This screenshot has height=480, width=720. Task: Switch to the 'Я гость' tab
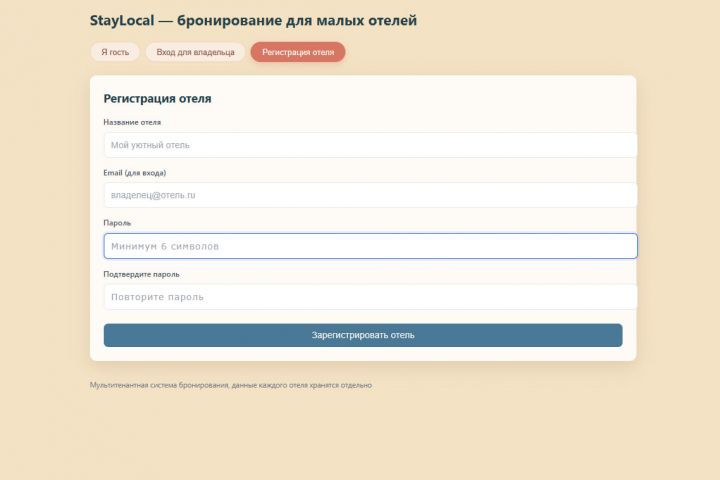coord(115,52)
